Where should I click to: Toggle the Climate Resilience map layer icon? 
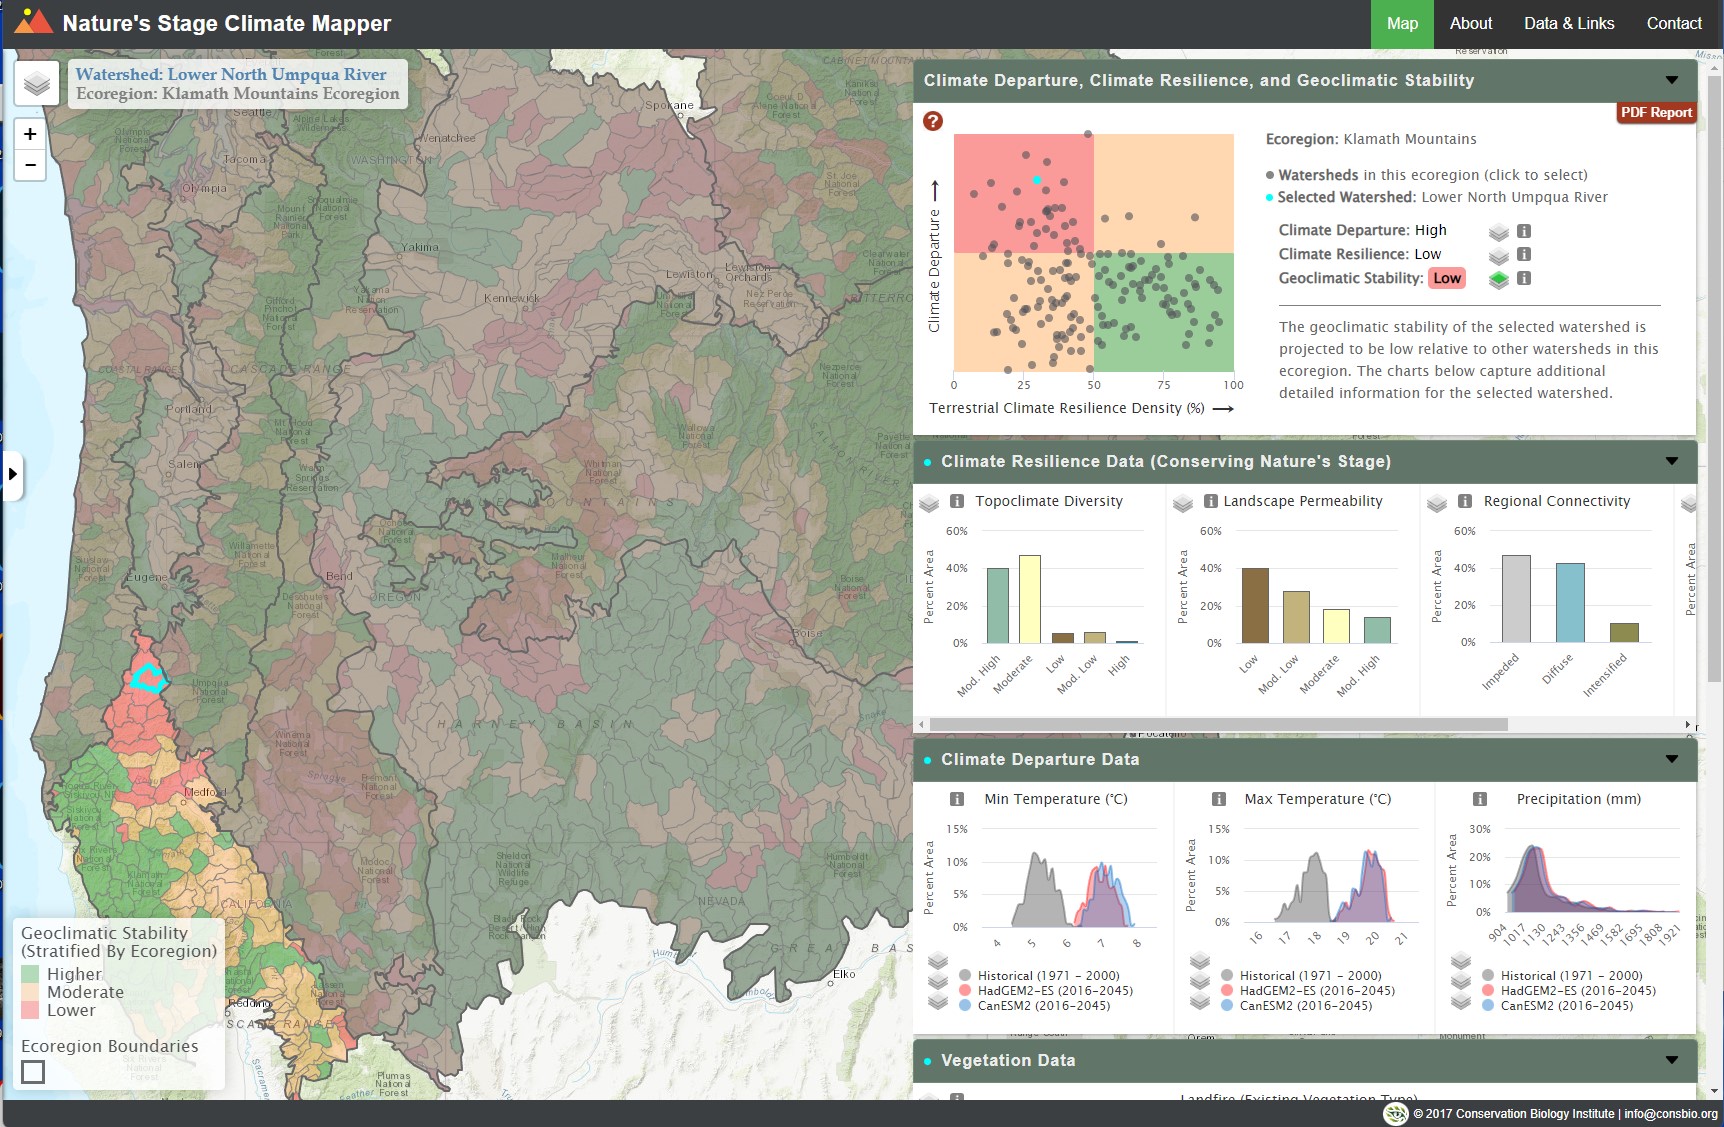click(x=1498, y=255)
